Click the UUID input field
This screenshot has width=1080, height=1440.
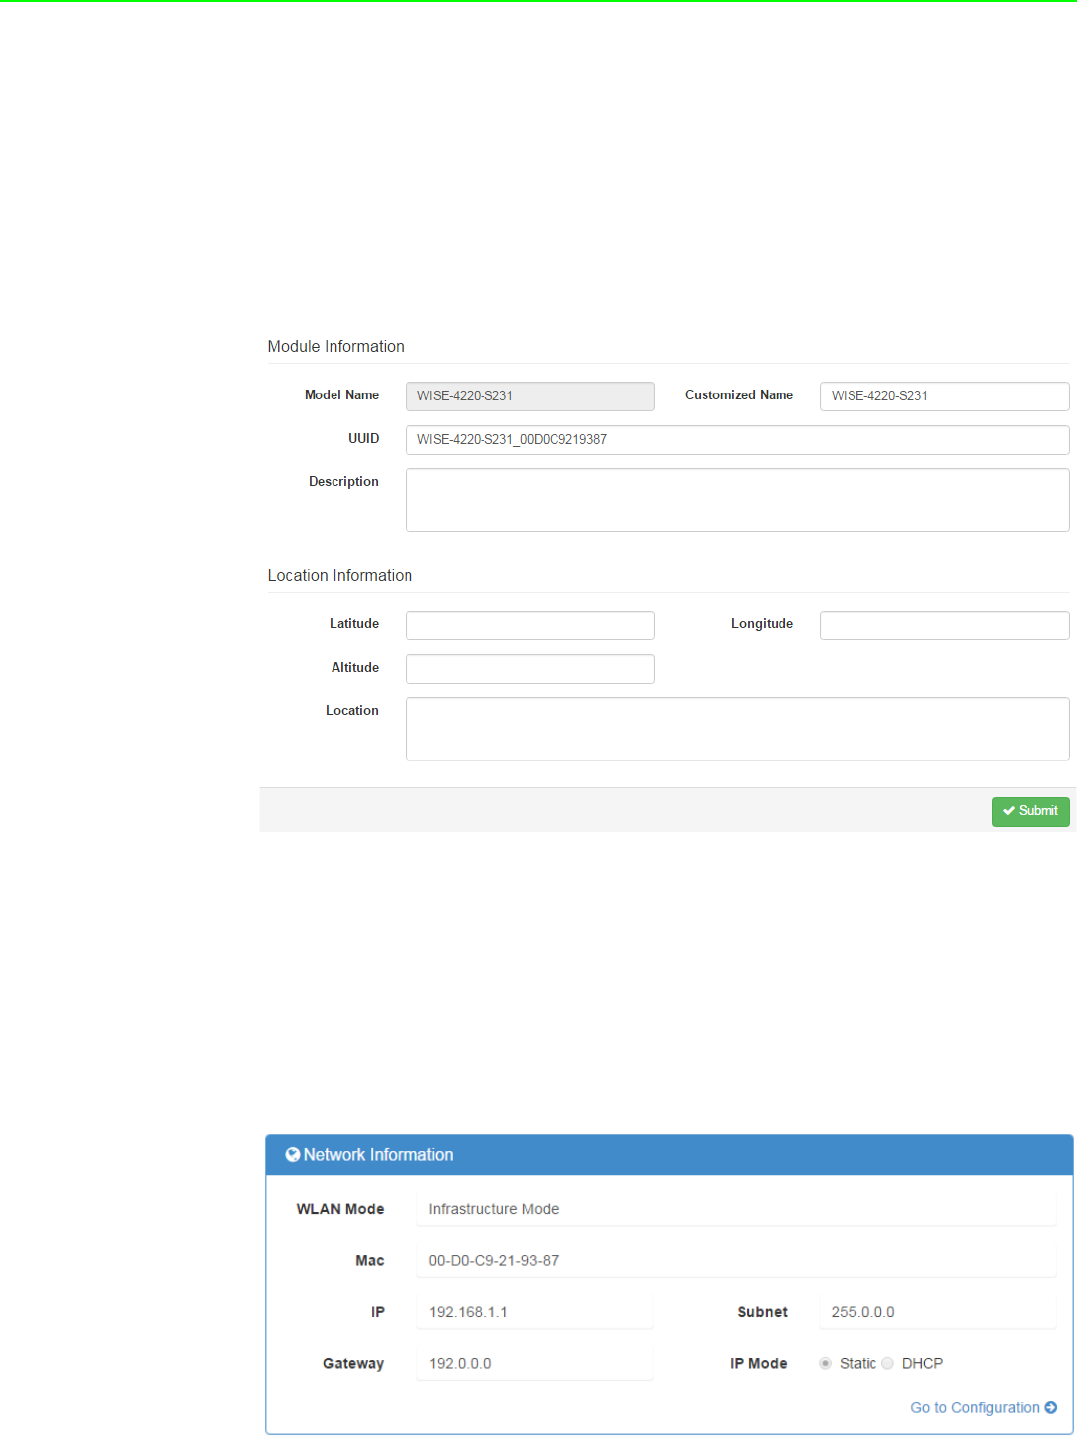point(737,440)
